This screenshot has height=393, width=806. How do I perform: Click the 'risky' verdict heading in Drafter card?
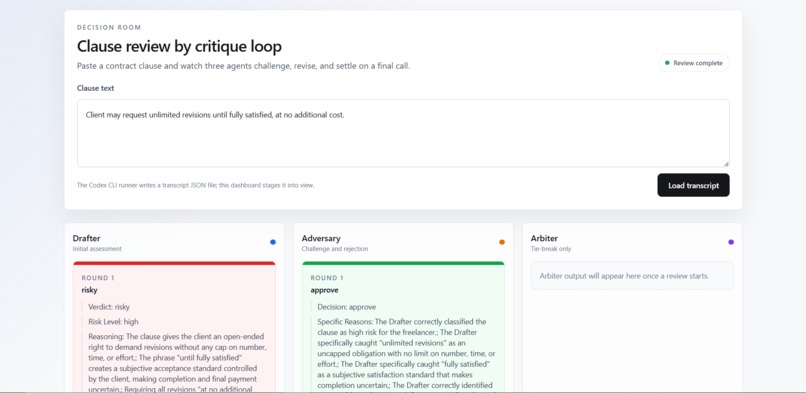89,290
